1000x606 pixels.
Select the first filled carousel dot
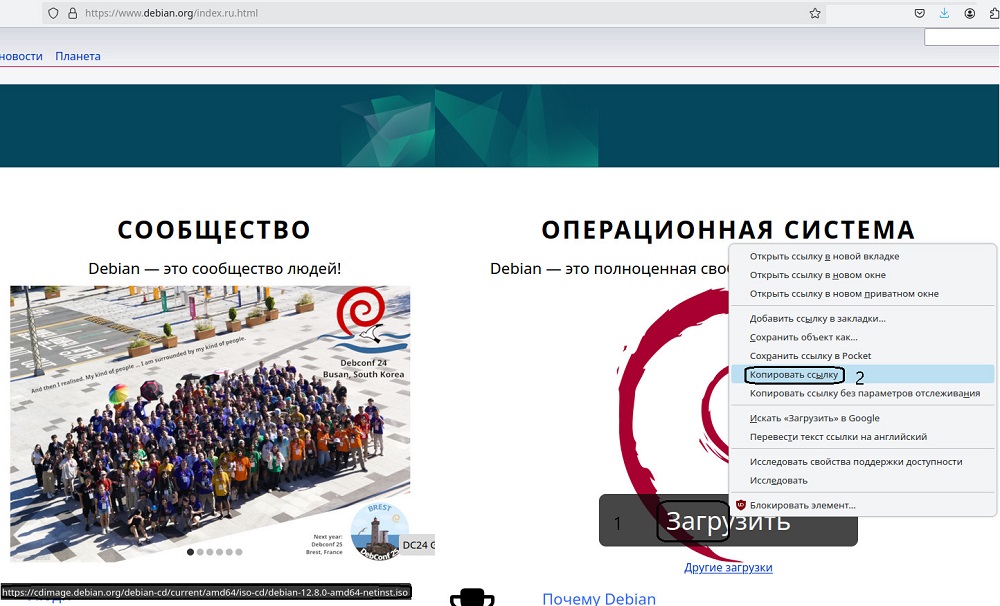click(190, 552)
